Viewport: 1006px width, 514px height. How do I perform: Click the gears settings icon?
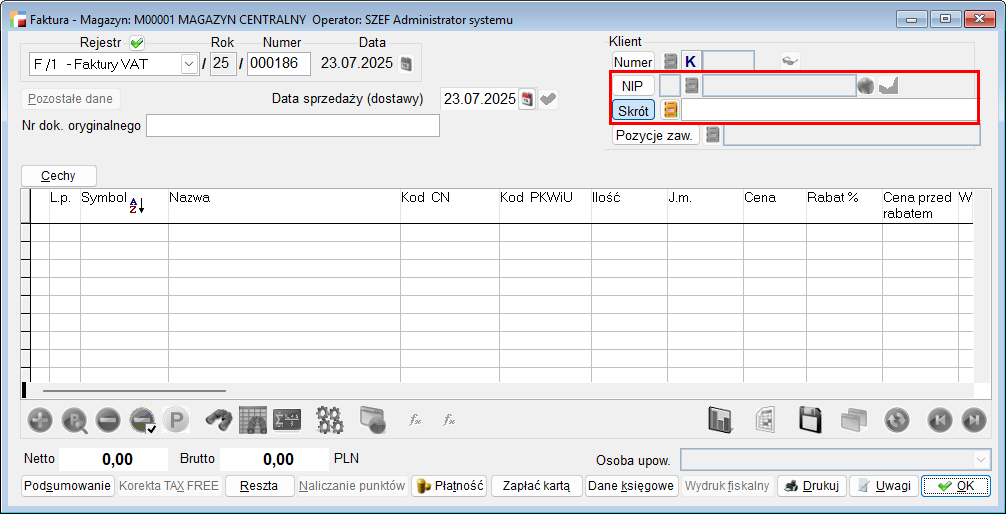point(330,421)
